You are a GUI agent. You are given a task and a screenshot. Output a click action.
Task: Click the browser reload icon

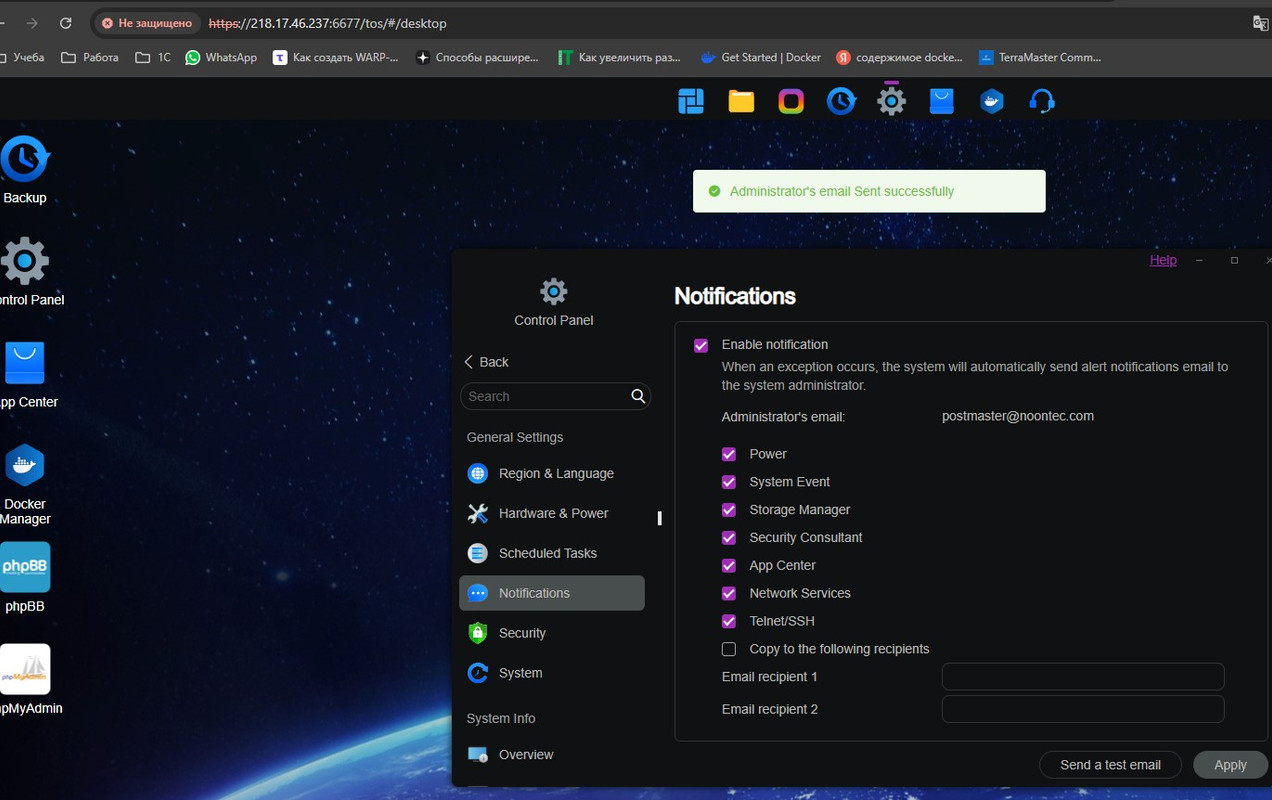click(x=66, y=23)
